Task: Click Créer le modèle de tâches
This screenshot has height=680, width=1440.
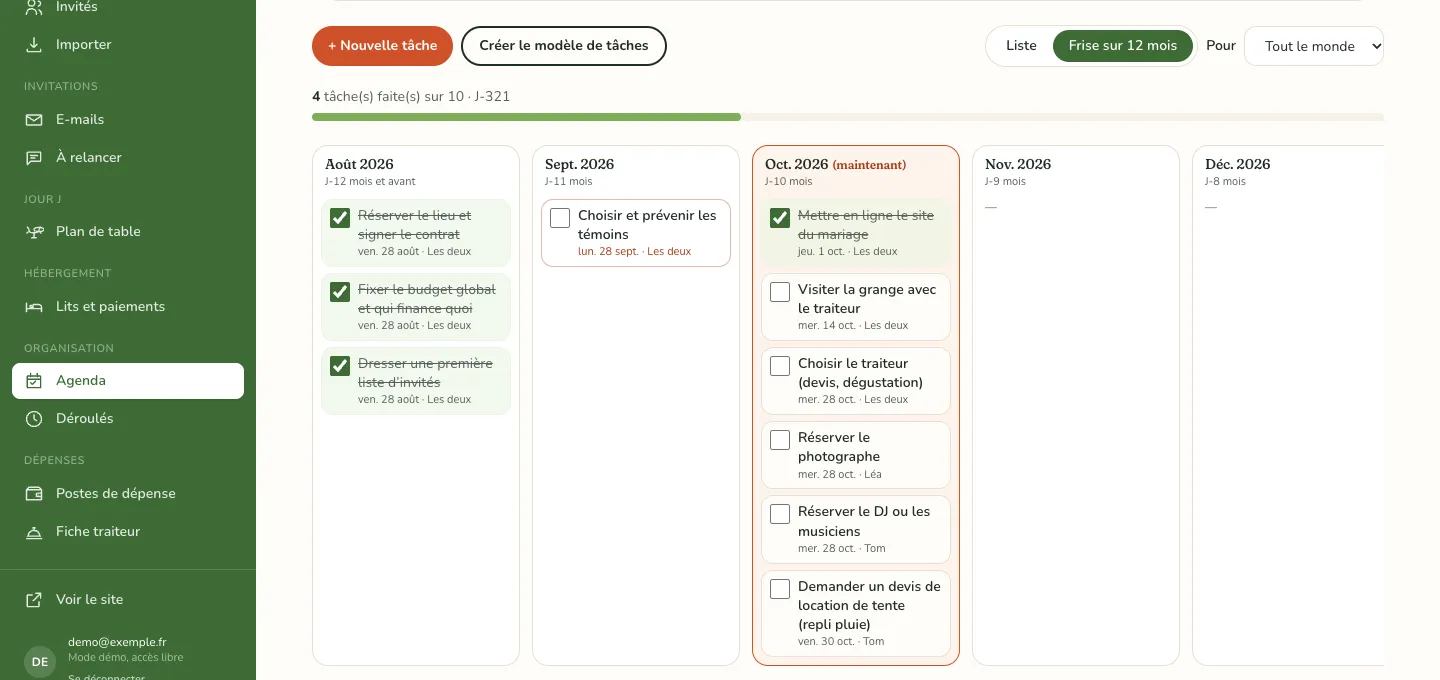Action: pos(564,46)
